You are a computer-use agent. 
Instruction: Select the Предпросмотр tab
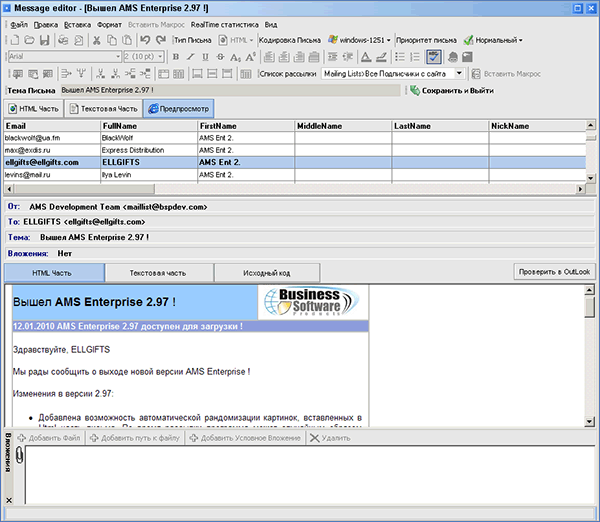[179, 109]
